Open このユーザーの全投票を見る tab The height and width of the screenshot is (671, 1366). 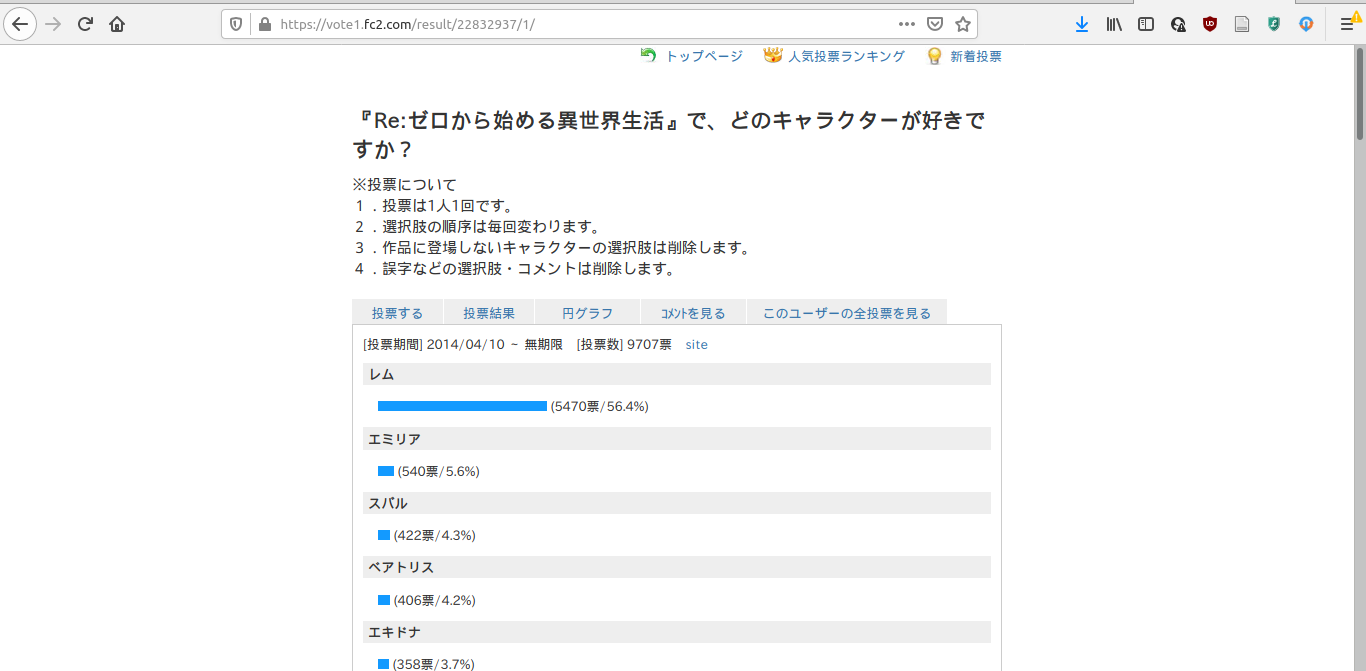click(x=846, y=313)
